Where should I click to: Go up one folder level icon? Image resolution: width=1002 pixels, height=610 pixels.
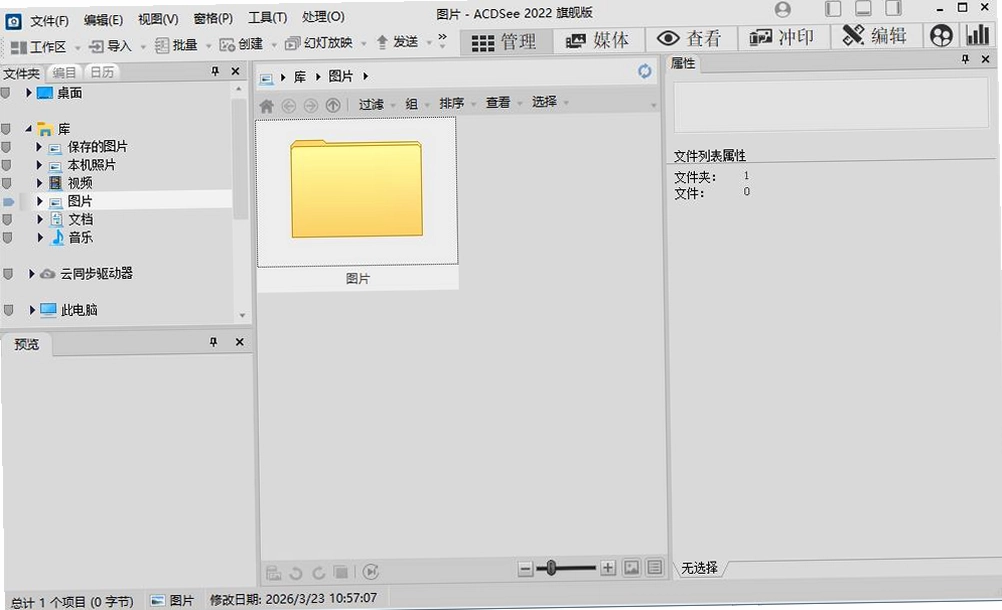click(333, 105)
